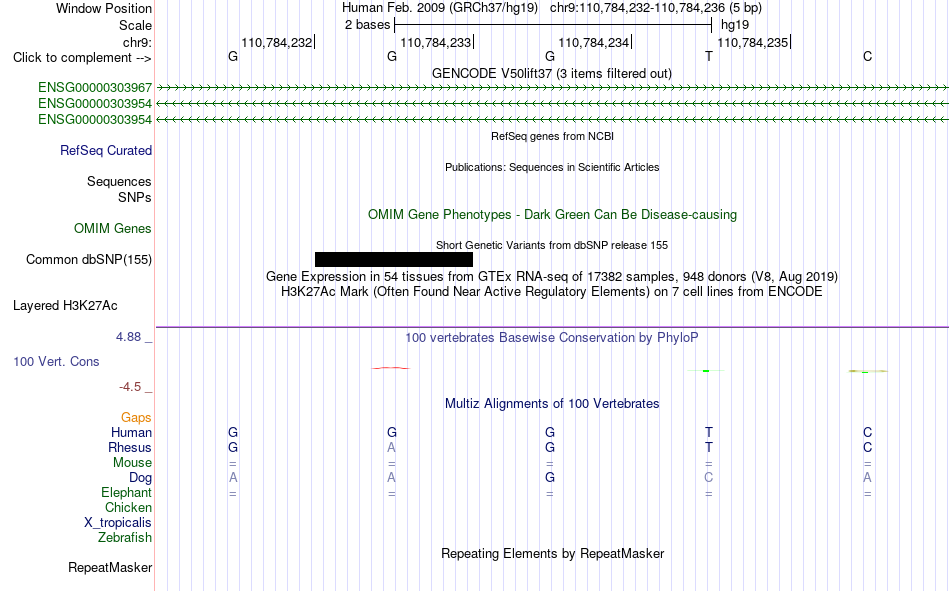Click the Chicken species row label
950x591 pixels.
128,507
